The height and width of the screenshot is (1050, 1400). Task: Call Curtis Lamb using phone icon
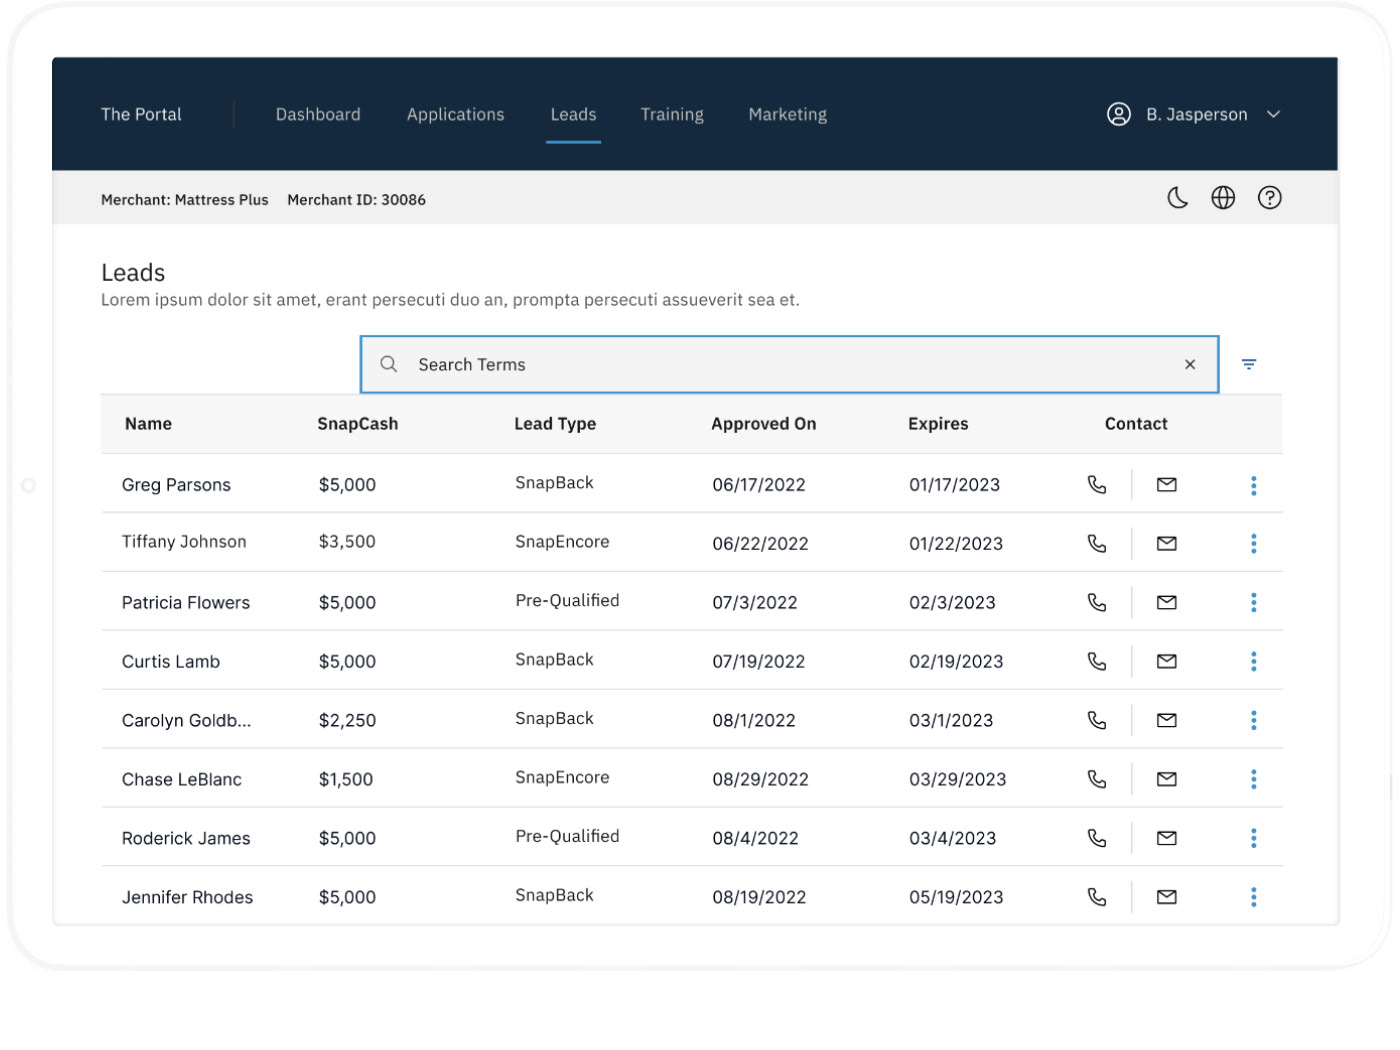pos(1097,662)
